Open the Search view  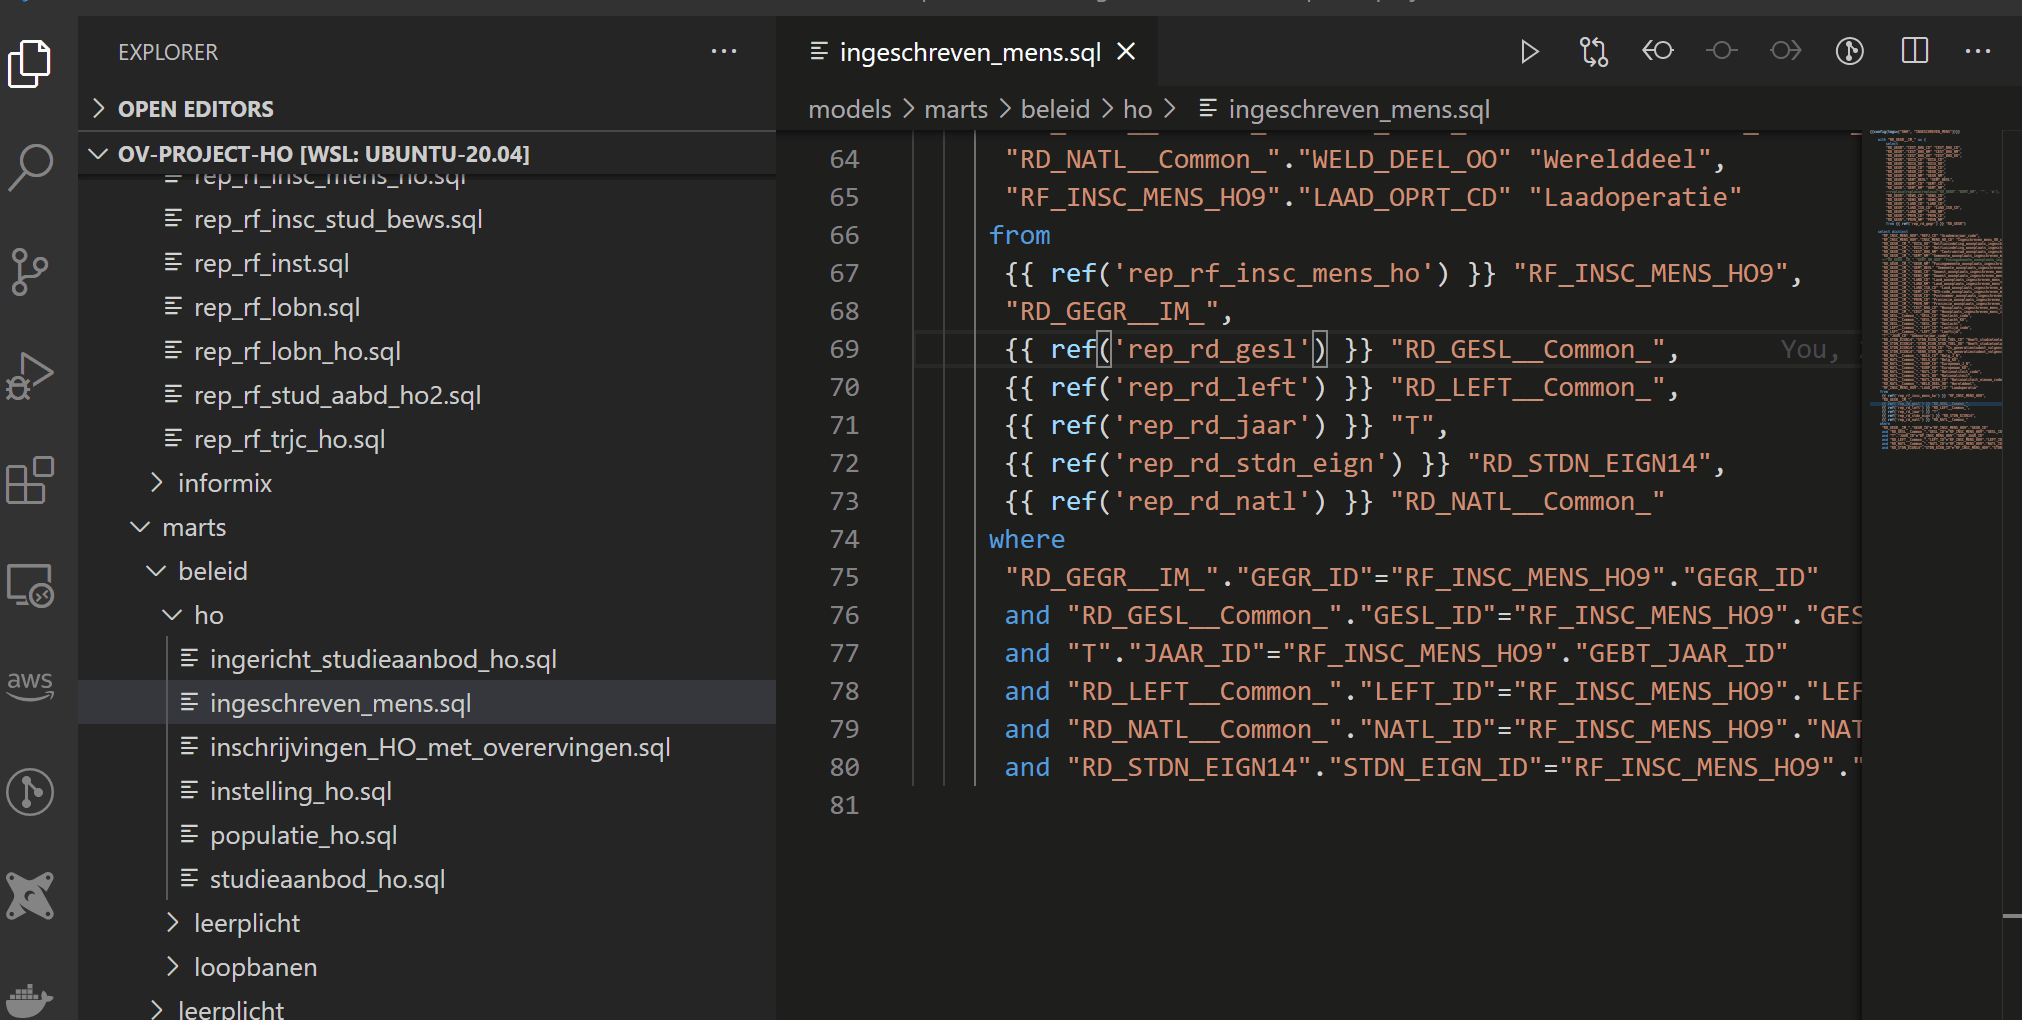30,167
